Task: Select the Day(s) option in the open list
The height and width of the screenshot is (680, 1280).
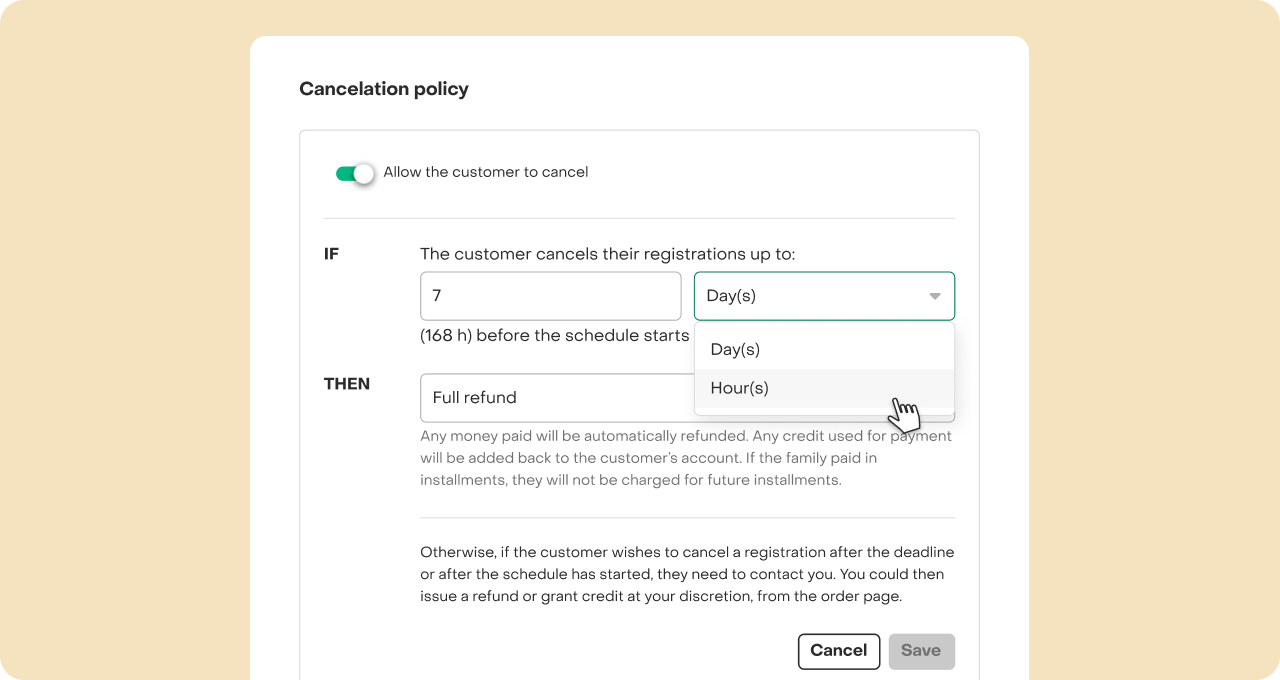Action: [824, 350]
